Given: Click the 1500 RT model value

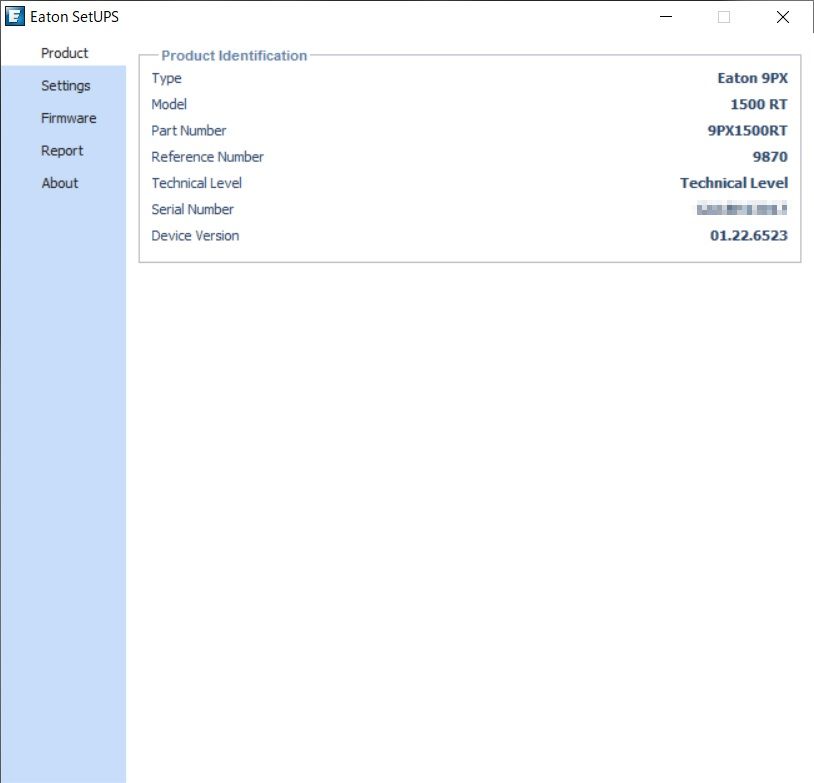Looking at the screenshot, I should tap(758, 104).
